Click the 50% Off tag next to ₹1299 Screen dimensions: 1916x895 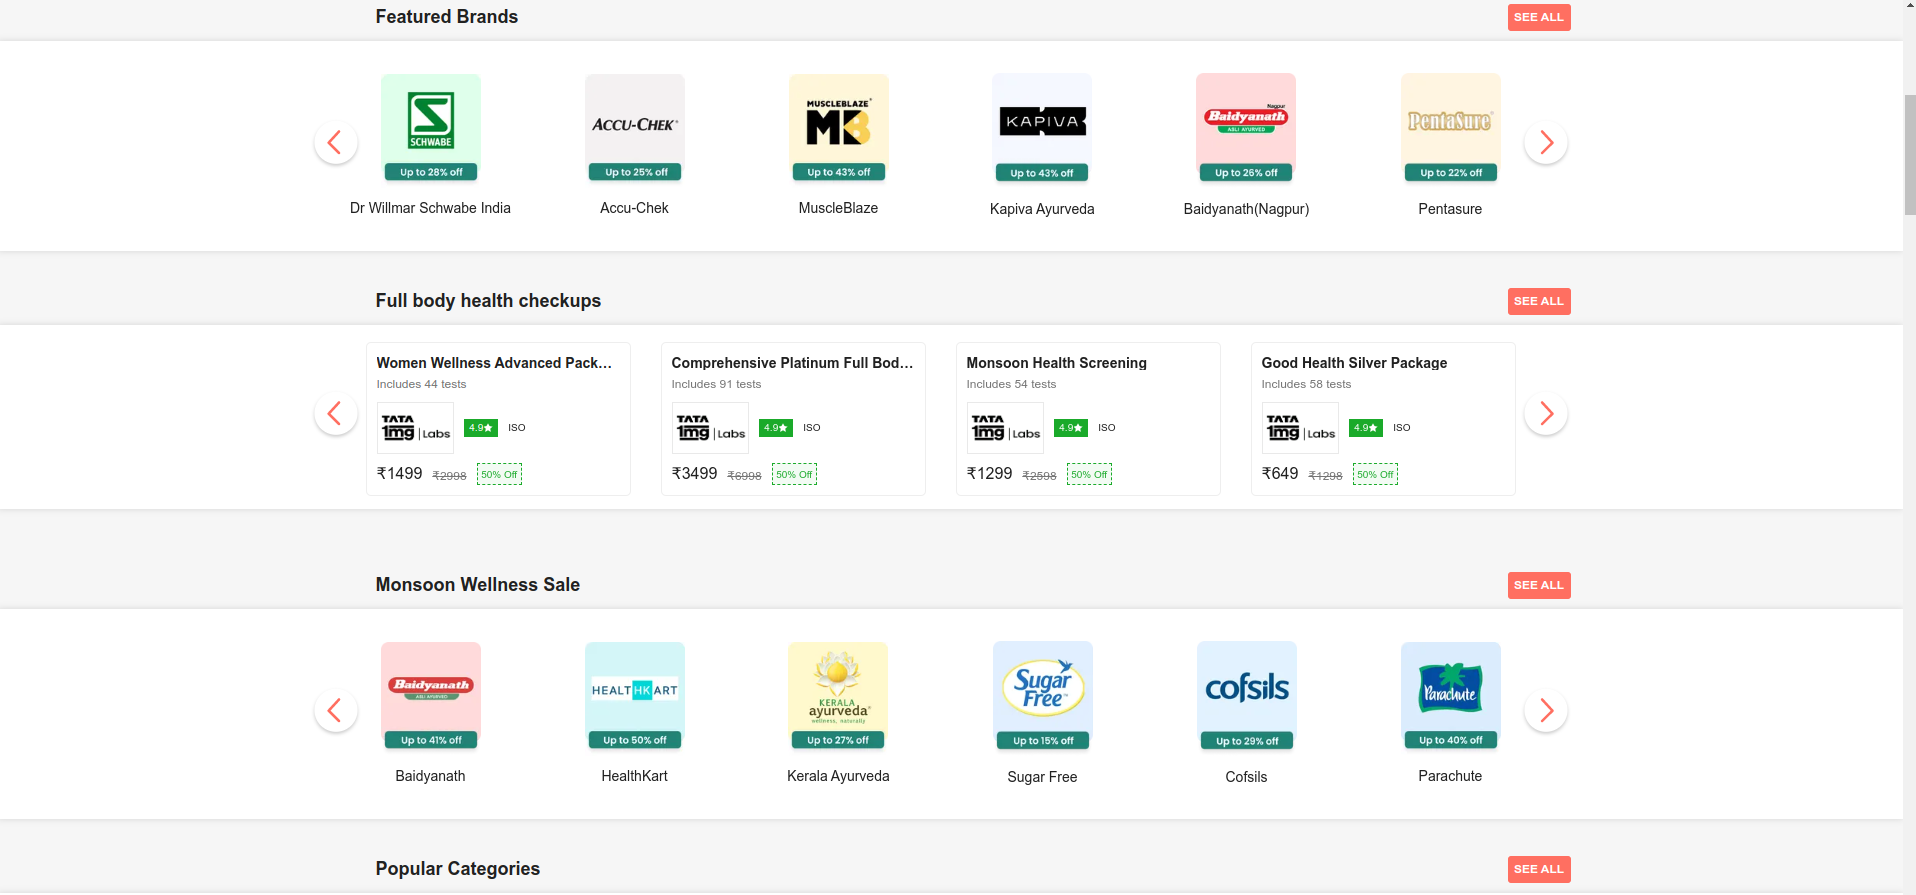[x=1089, y=475]
